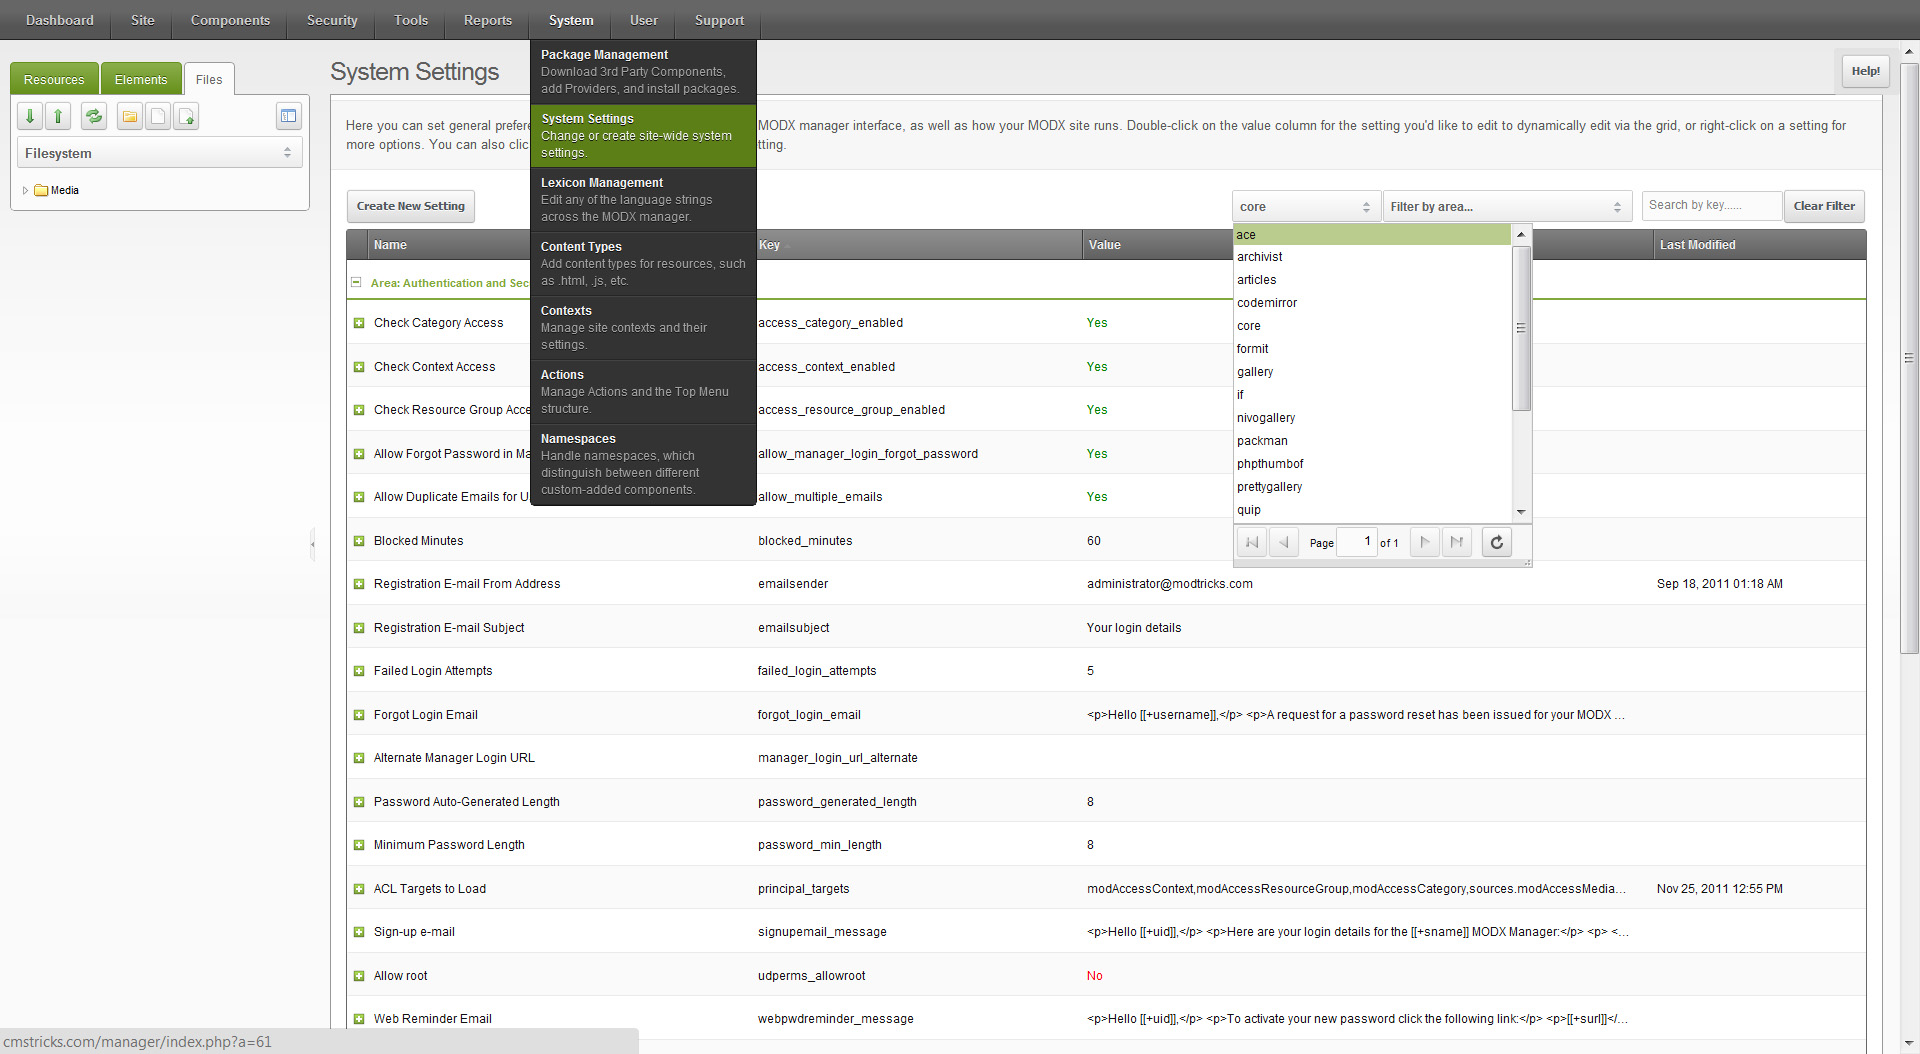1920x1054 pixels.
Task: Sort by the Name column header
Action: (x=450, y=245)
